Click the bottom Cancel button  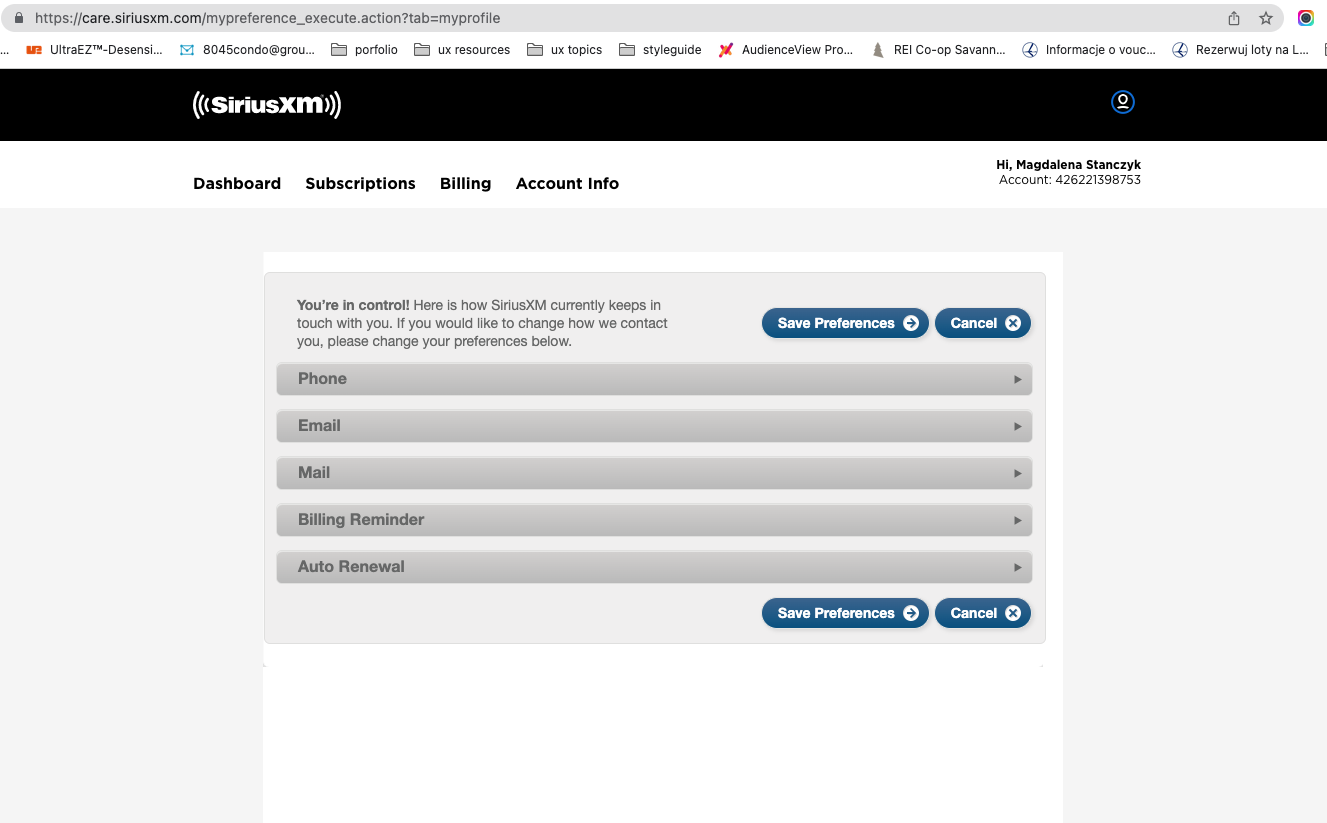[982, 613]
